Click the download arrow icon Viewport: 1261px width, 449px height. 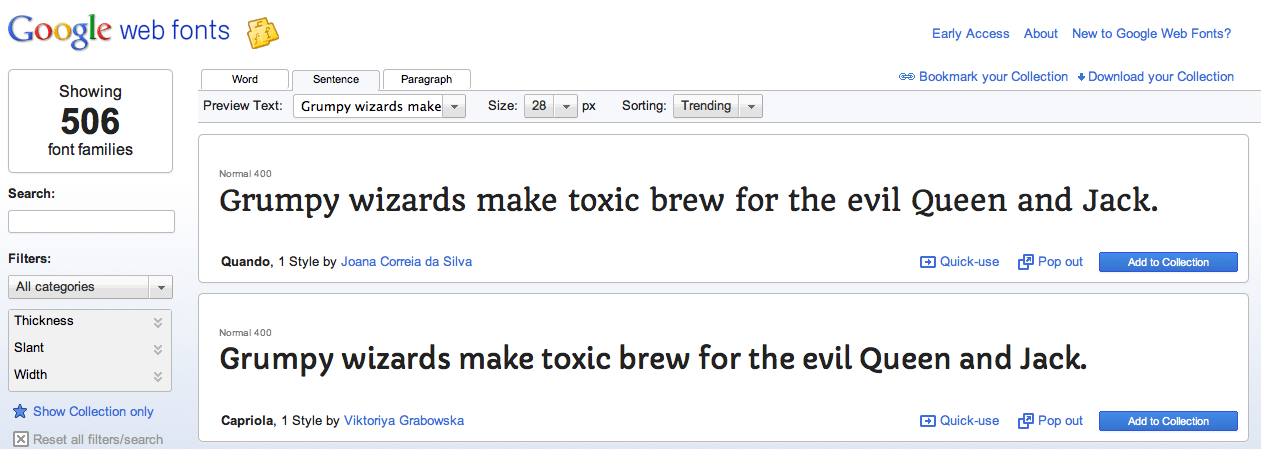coord(1081,77)
